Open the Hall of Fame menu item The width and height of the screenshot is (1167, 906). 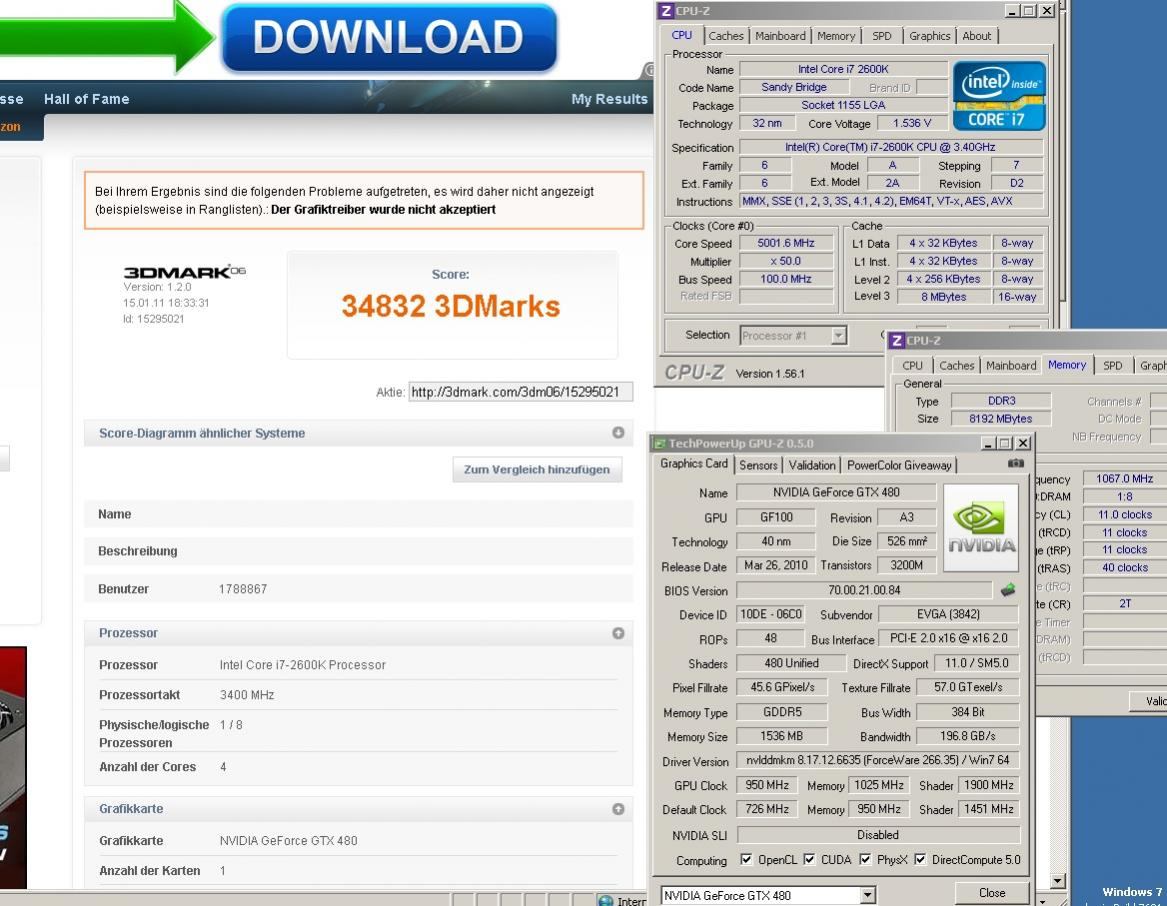point(86,99)
